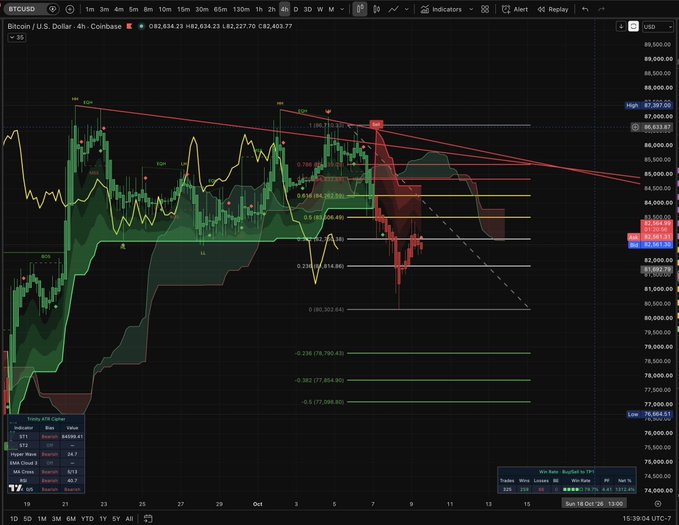Click the Sun 18 Oct '26 date label
The width and height of the screenshot is (679, 525).
[594, 504]
